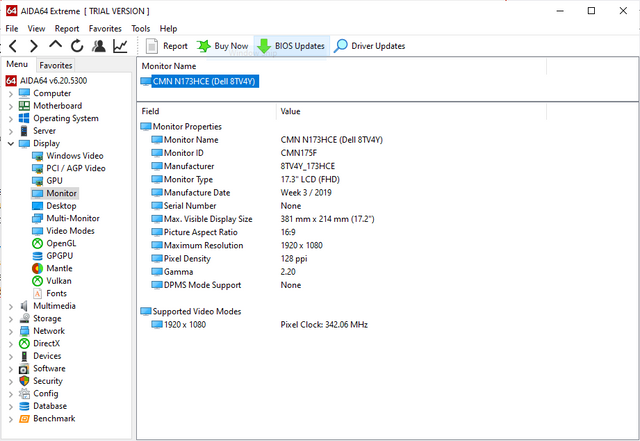Click the Report toolbar button
Image resolution: width=640 pixels, height=441 pixels.
pyautogui.click(x=167, y=46)
